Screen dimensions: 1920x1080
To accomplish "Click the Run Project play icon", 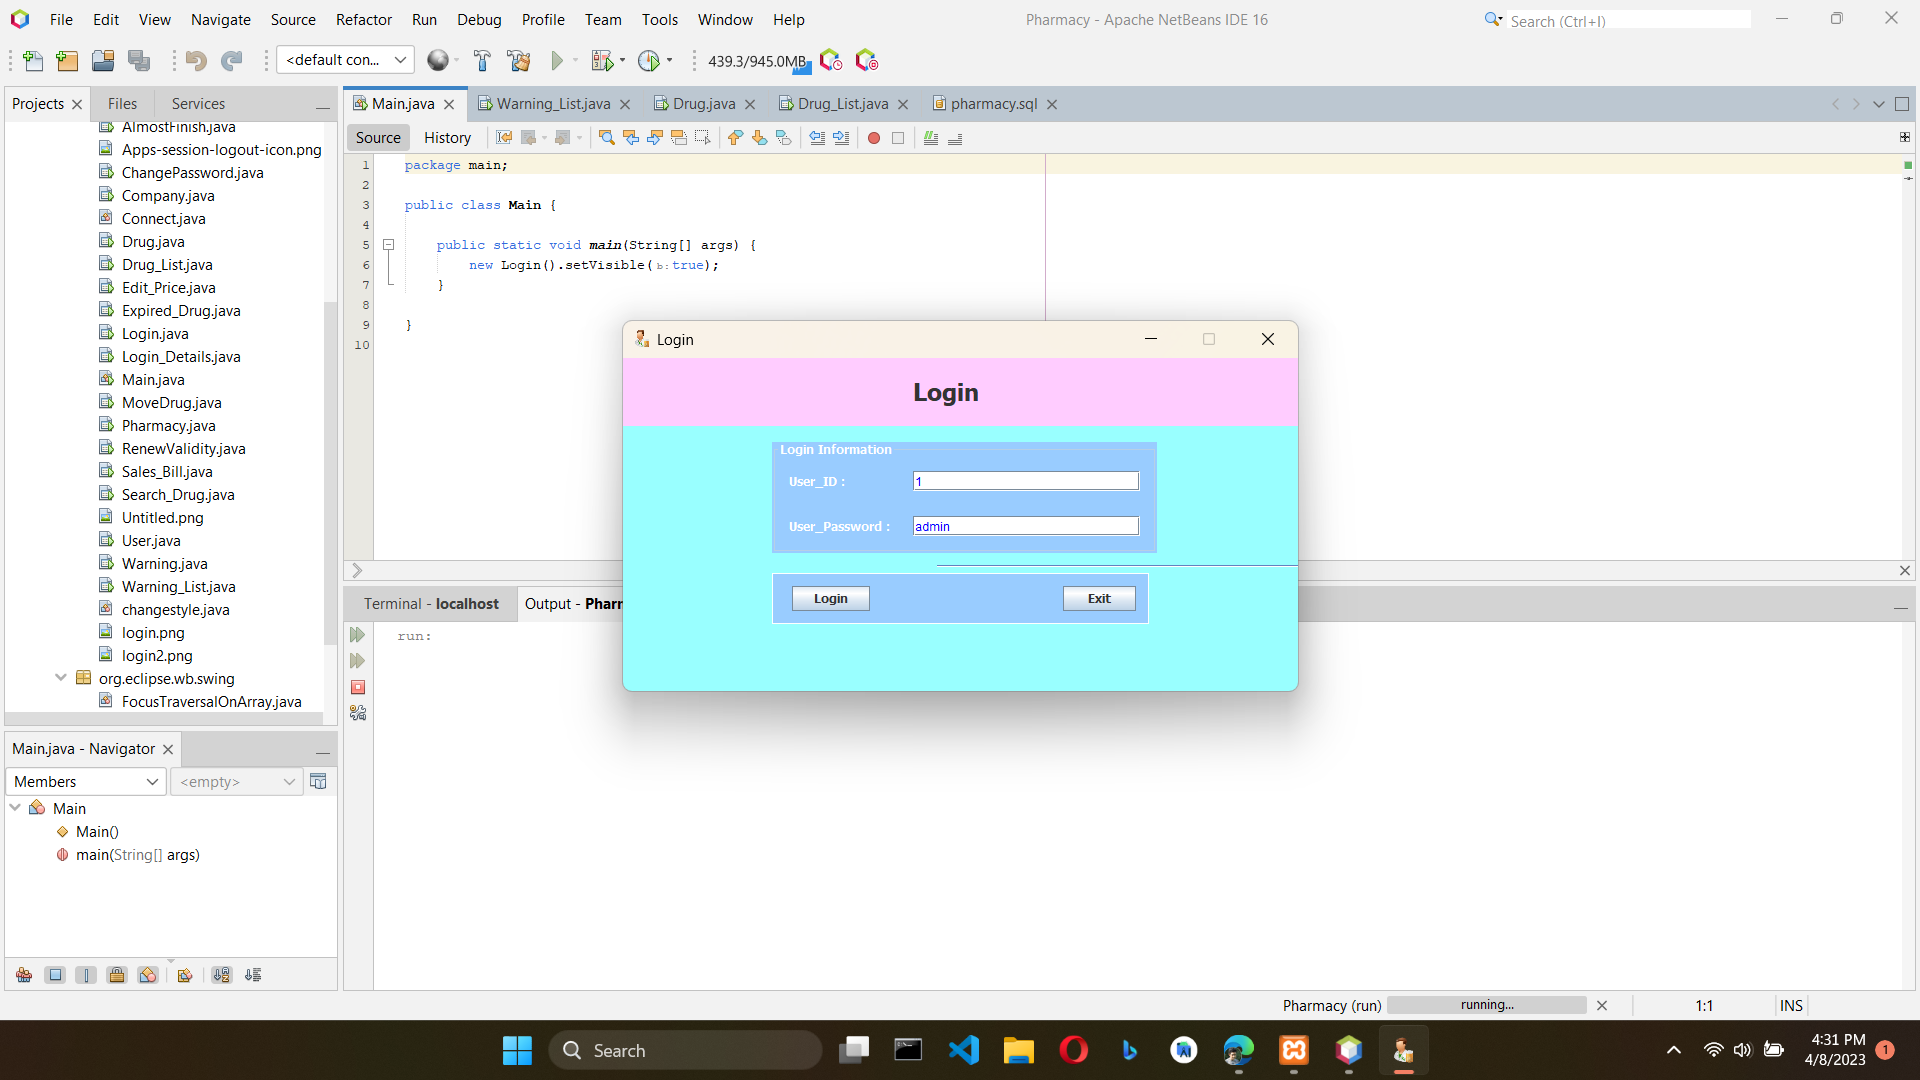I will pyautogui.click(x=557, y=61).
